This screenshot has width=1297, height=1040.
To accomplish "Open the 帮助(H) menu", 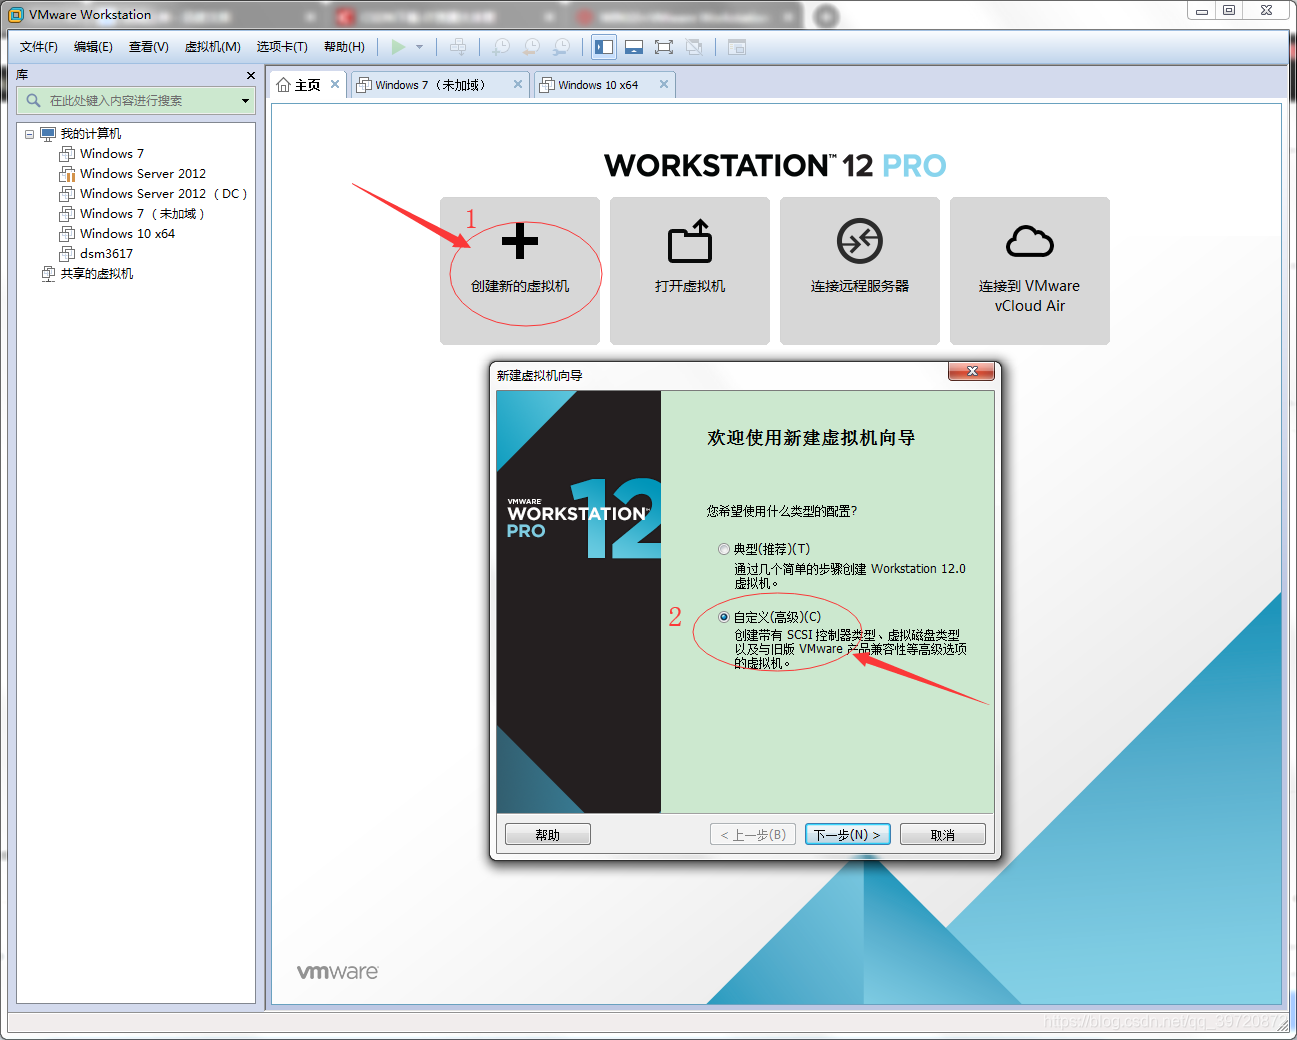I will [x=344, y=47].
